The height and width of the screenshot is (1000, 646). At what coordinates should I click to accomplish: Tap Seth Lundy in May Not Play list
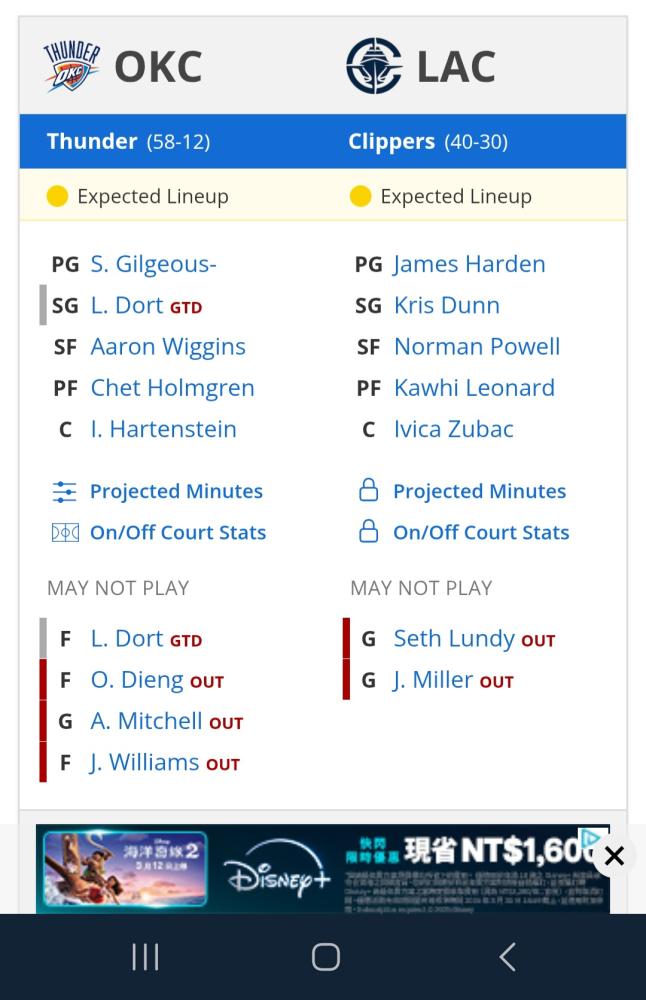point(454,638)
